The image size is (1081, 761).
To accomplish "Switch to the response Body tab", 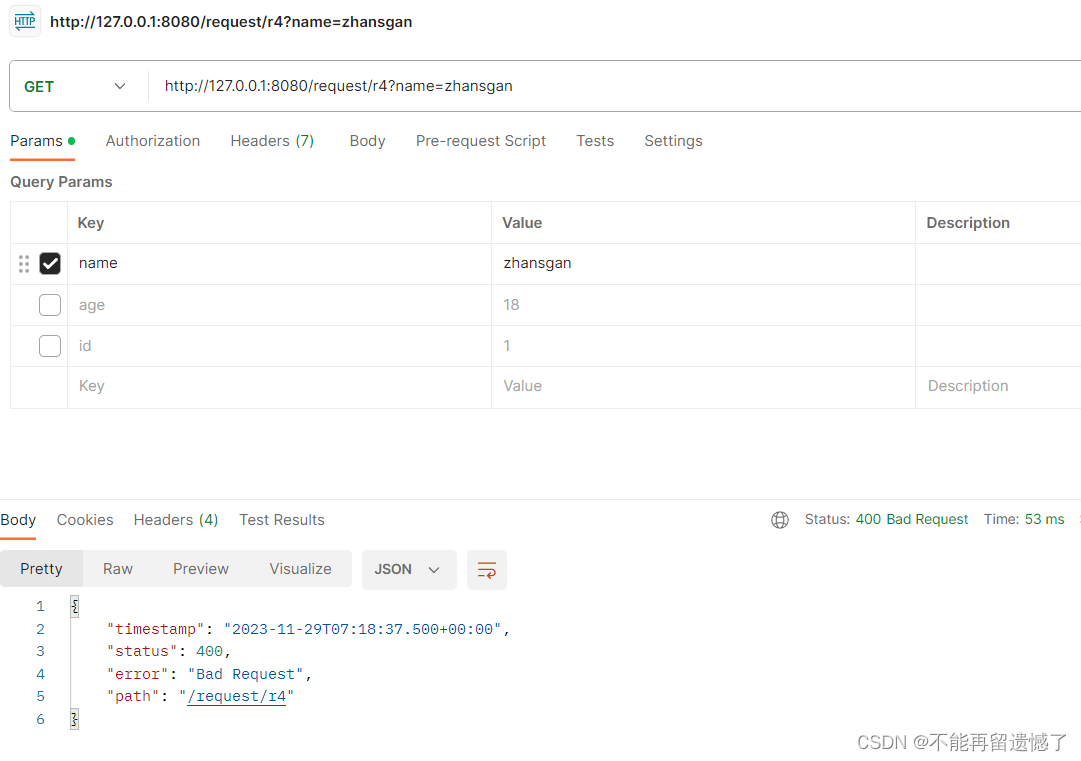I will point(18,520).
